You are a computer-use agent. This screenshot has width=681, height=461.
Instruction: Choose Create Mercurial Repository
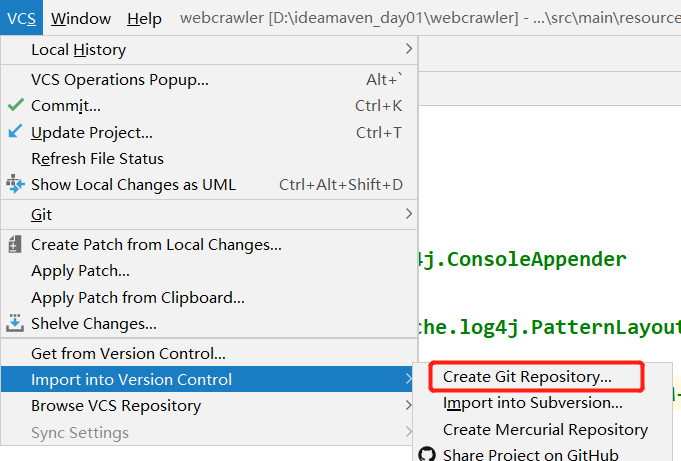[545, 429]
